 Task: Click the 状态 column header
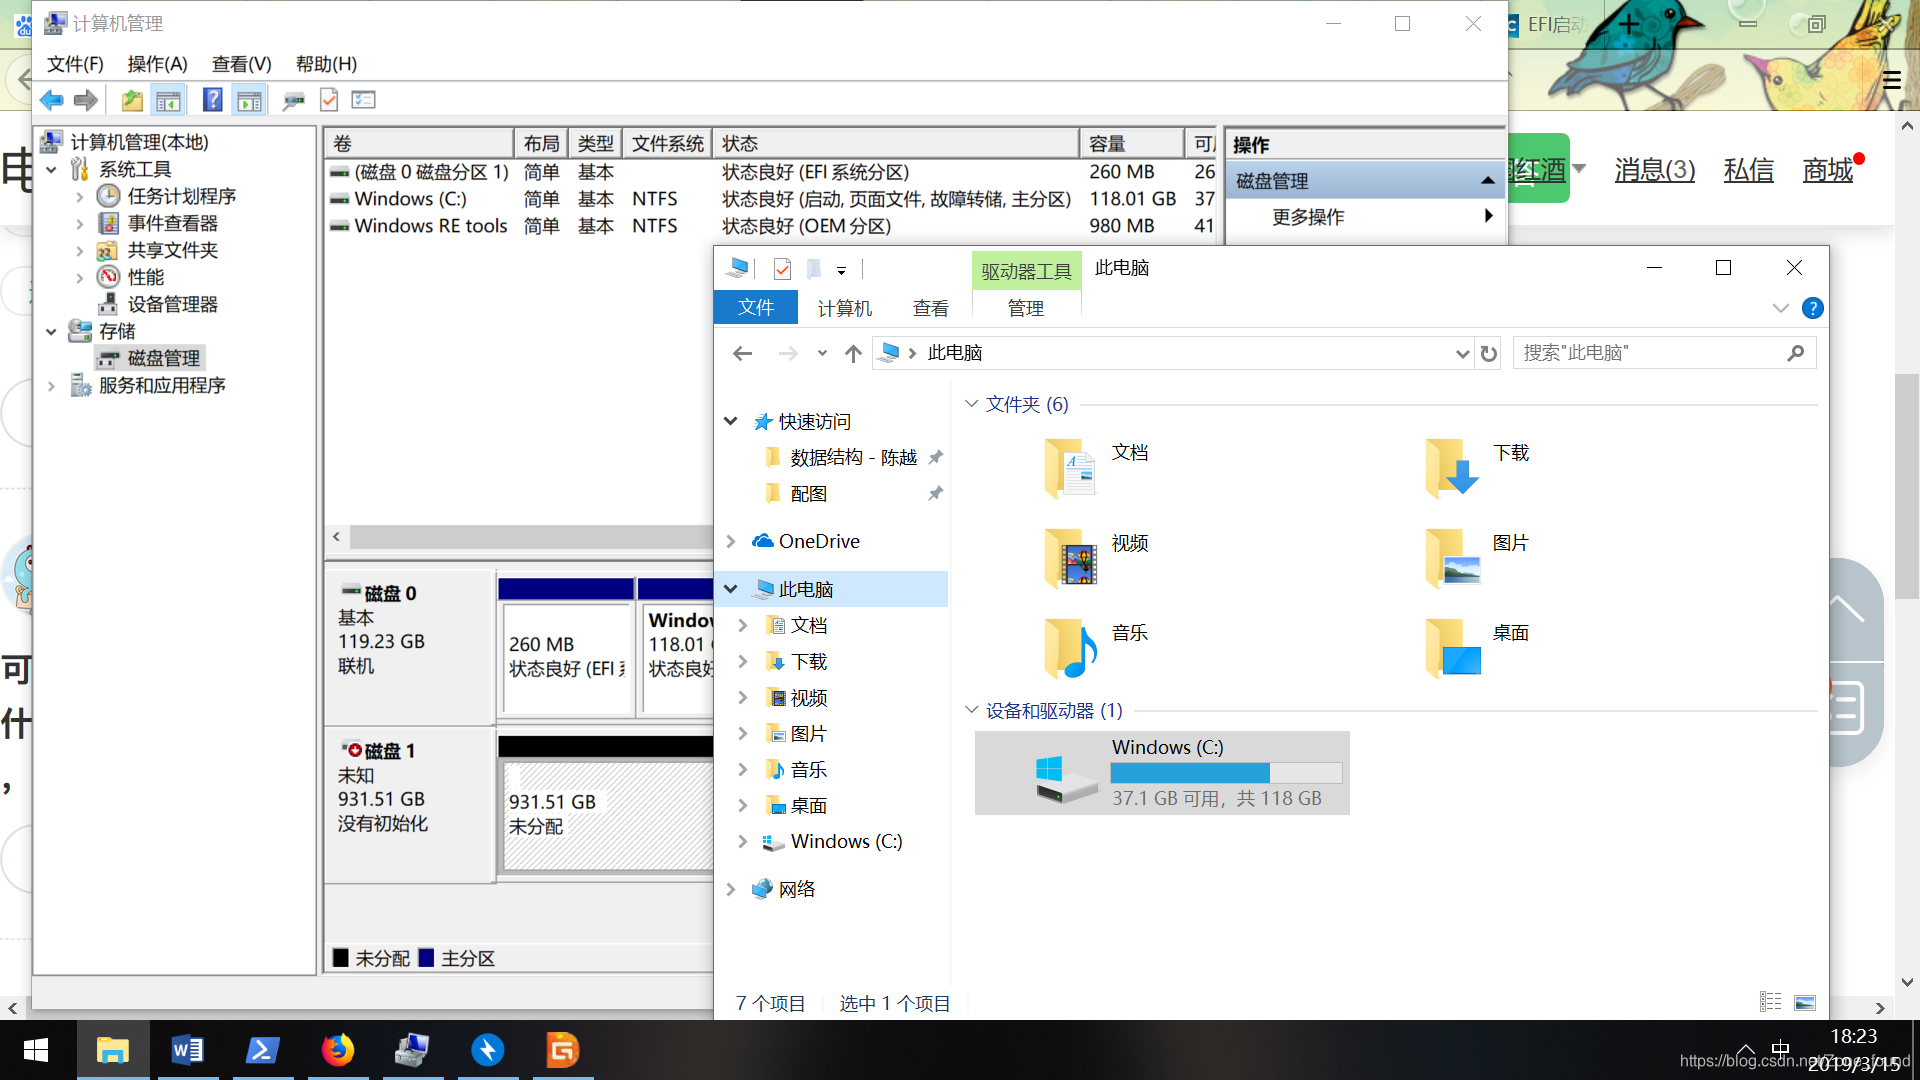click(897, 143)
